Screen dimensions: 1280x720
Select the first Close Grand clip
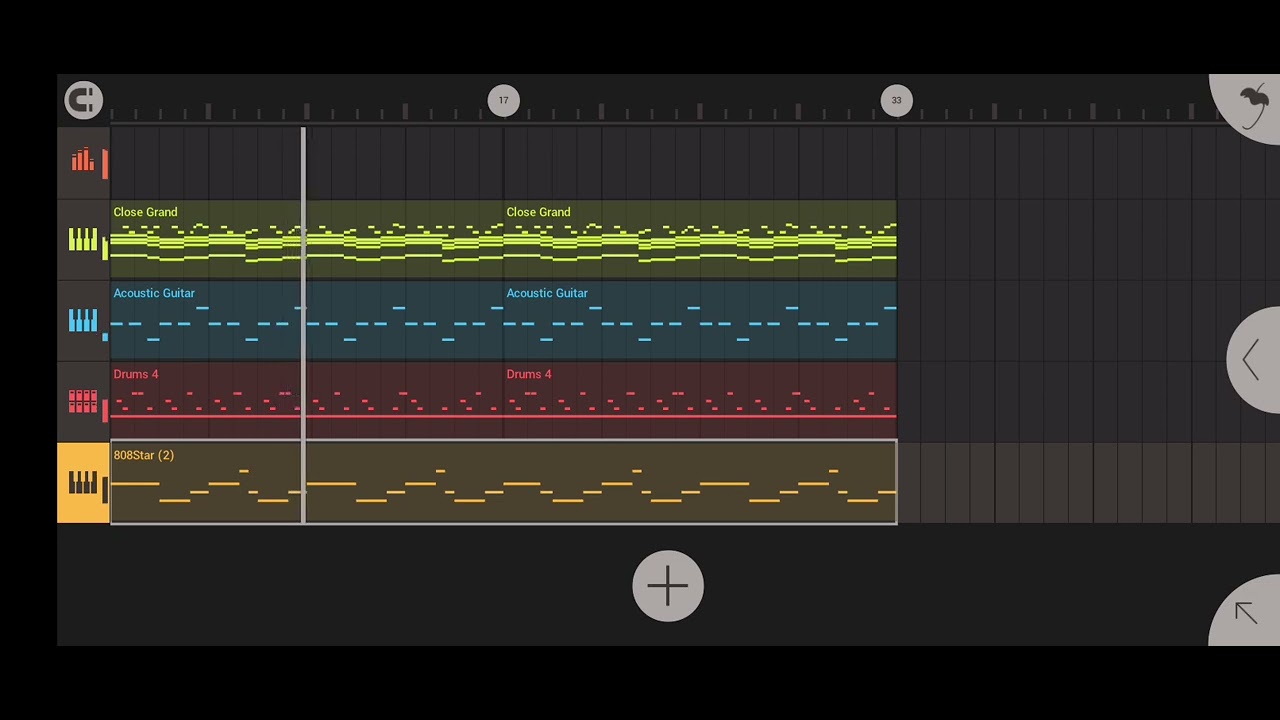click(x=306, y=239)
